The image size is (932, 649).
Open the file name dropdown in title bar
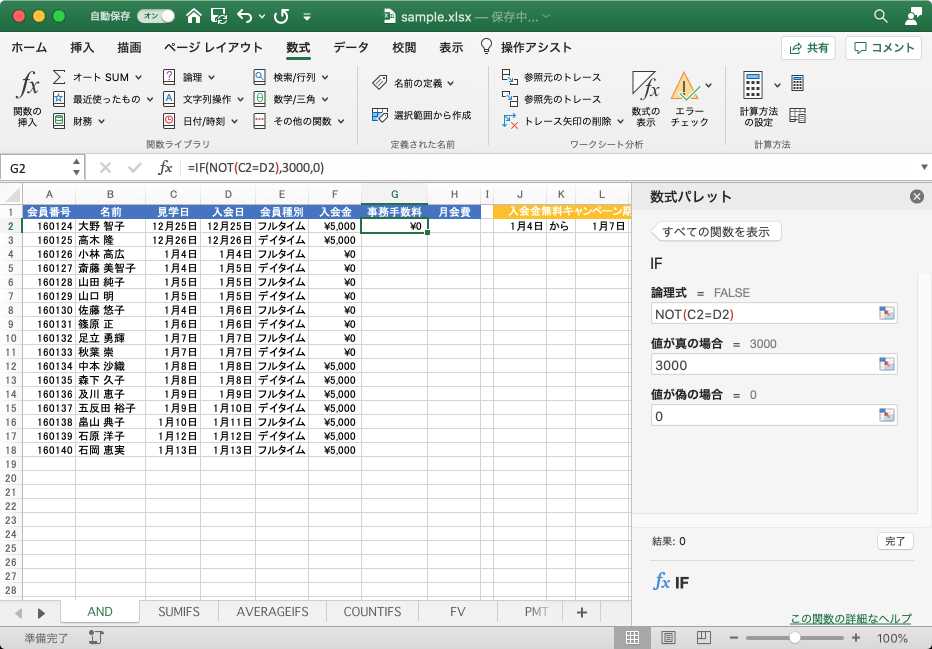[546, 17]
